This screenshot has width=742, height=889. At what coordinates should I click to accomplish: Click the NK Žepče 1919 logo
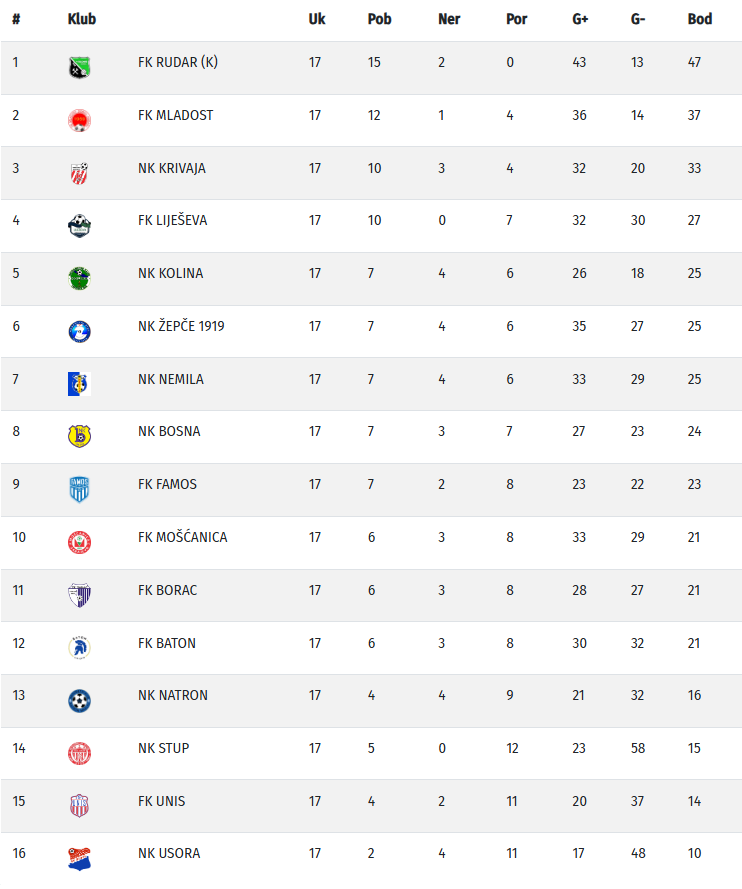pos(79,331)
